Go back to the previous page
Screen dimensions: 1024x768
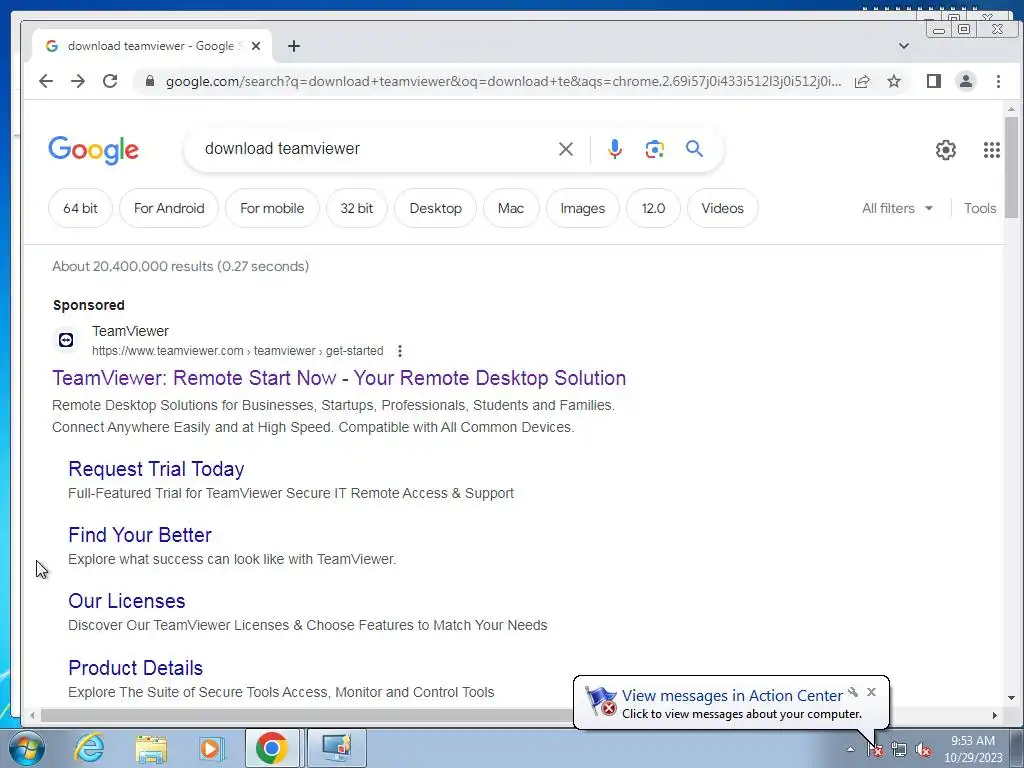[x=46, y=81]
